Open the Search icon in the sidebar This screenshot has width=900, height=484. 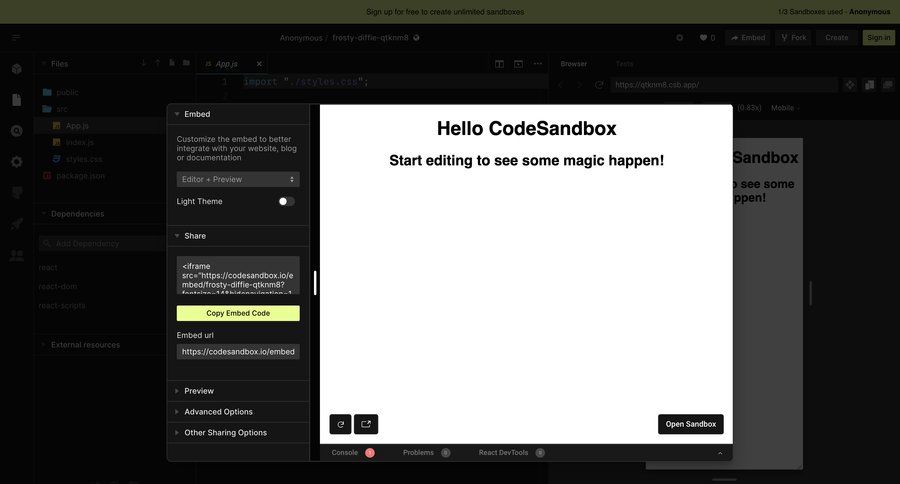[x=17, y=131]
